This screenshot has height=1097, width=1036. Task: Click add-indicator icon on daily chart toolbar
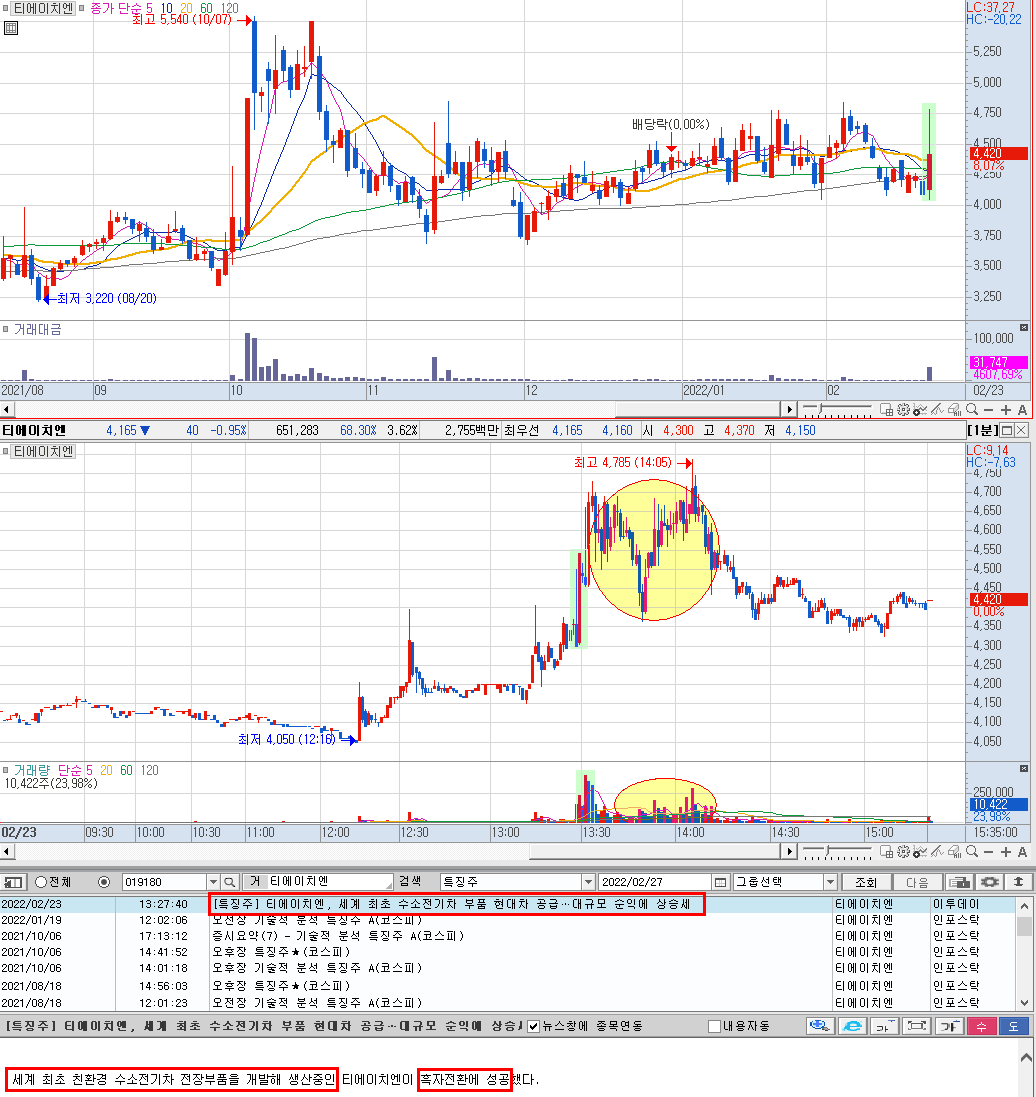tap(920, 410)
